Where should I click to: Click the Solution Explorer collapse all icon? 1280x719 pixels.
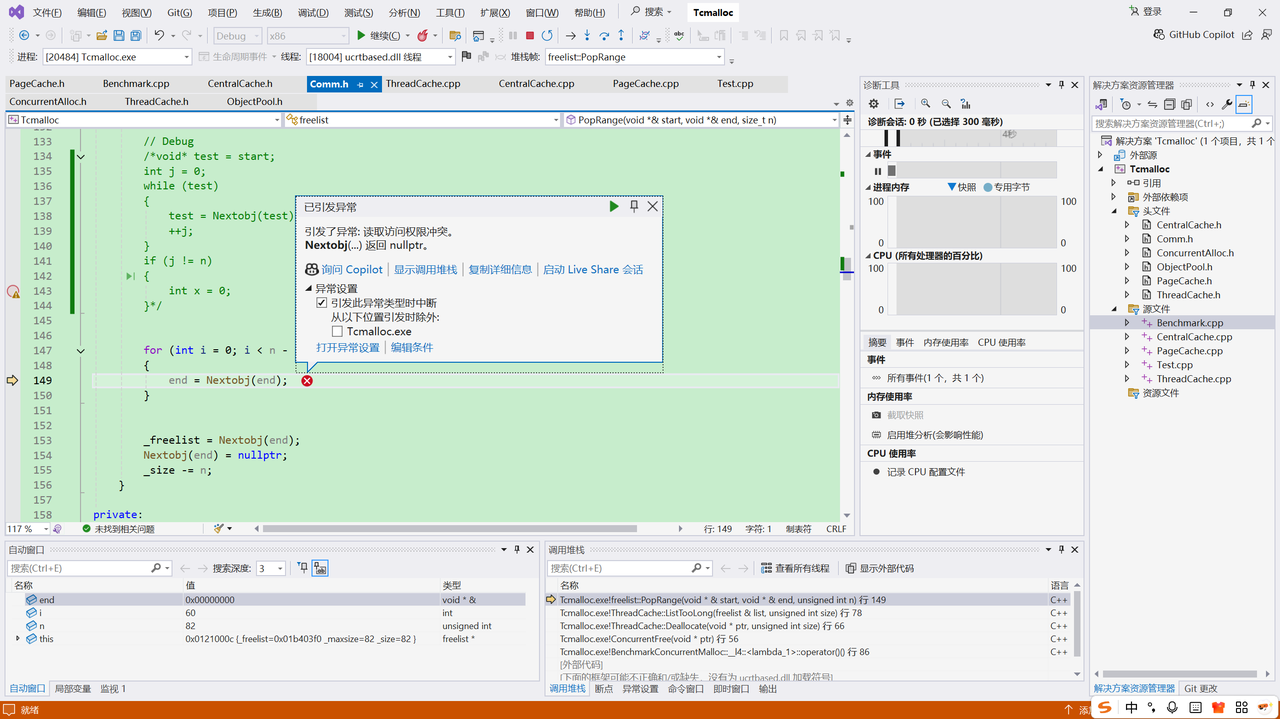click(x=1169, y=104)
